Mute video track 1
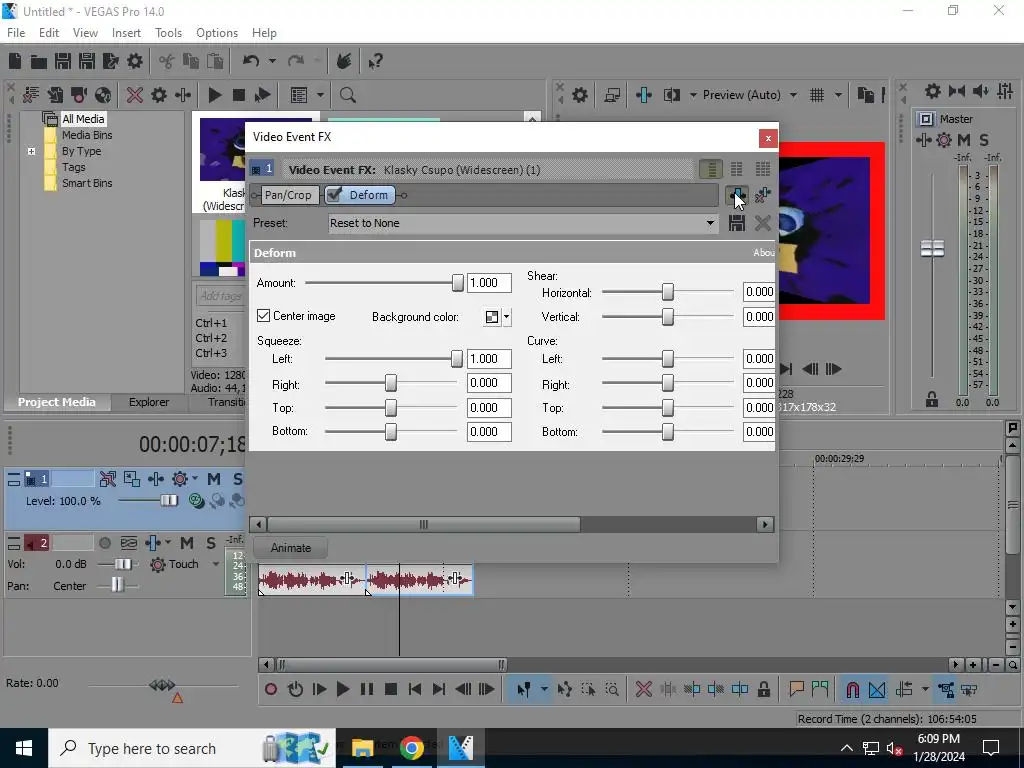The width and height of the screenshot is (1024, 768). click(214, 479)
